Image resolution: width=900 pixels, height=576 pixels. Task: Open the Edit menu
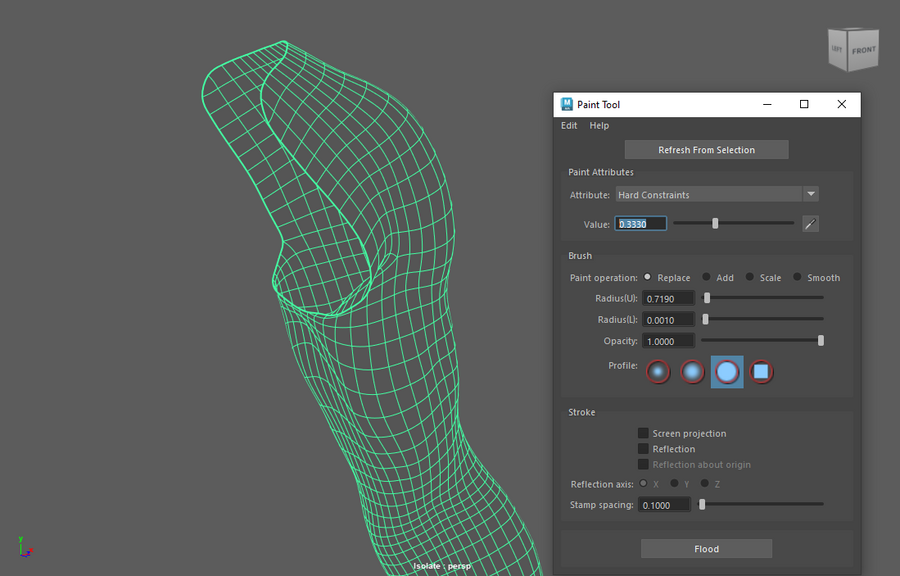(569, 126)
